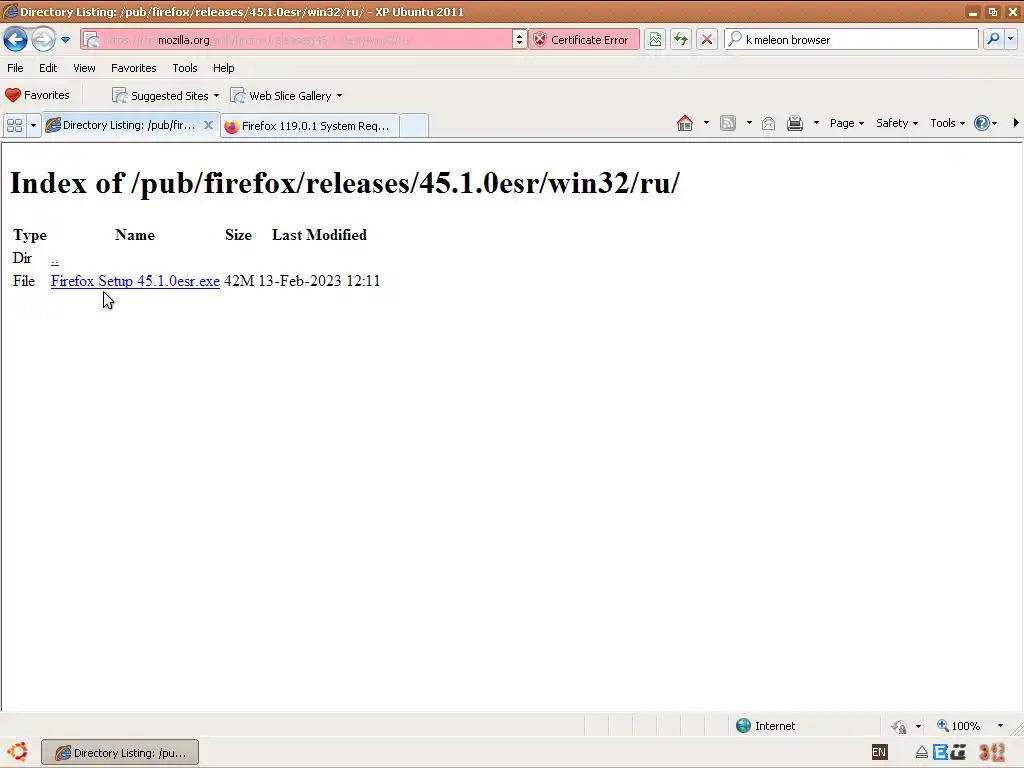Open Web Slice Gallery dropdown
The image size is (1024, 768).
(286, 96)
